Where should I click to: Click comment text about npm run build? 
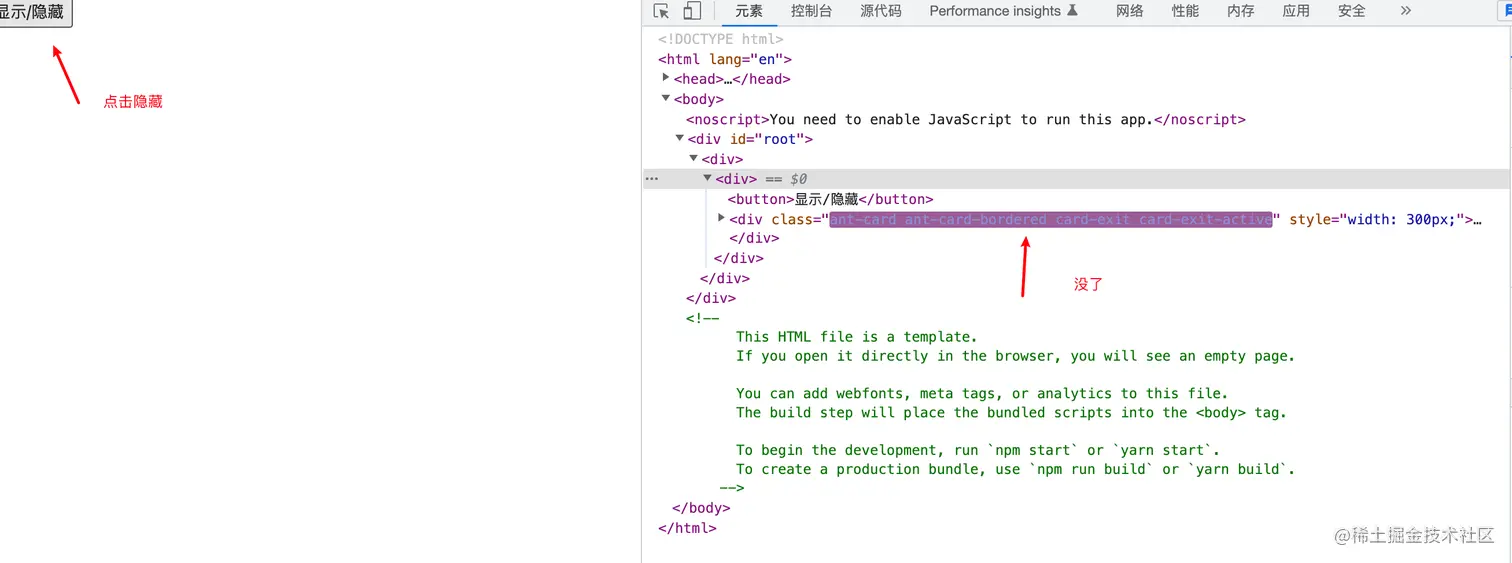[1016, 469]
